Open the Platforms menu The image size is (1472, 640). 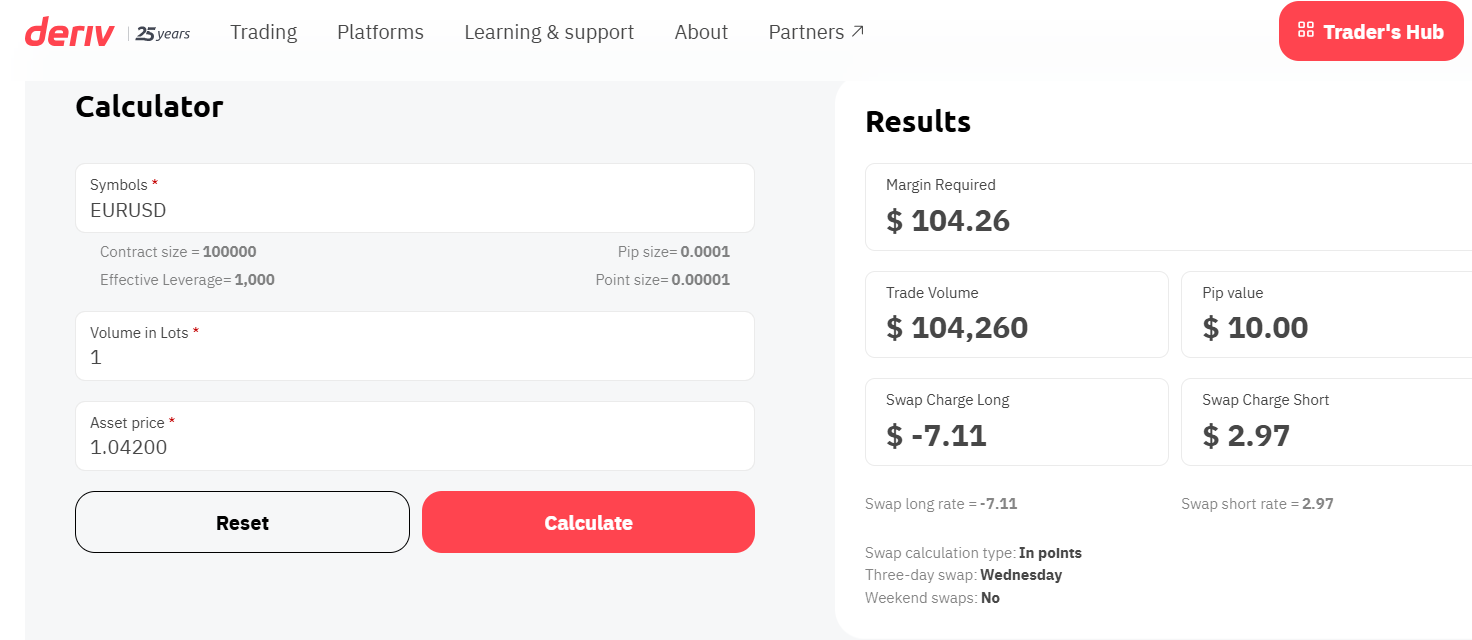point(380,32)
